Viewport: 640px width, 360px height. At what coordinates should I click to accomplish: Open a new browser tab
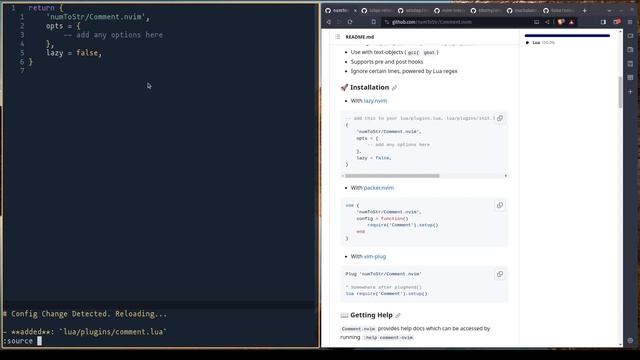584,11
